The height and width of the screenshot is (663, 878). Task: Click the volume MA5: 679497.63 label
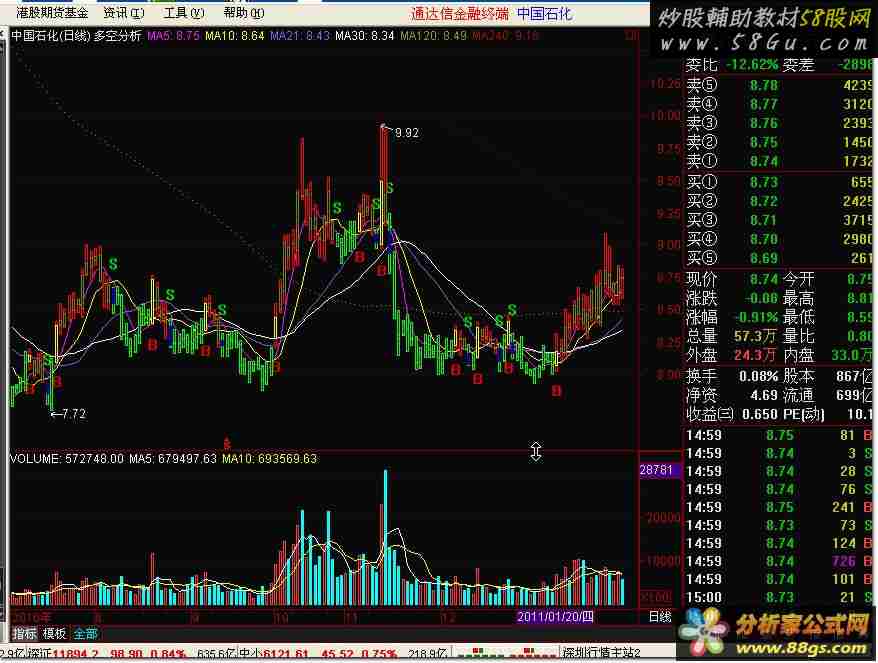pos(172,459)
